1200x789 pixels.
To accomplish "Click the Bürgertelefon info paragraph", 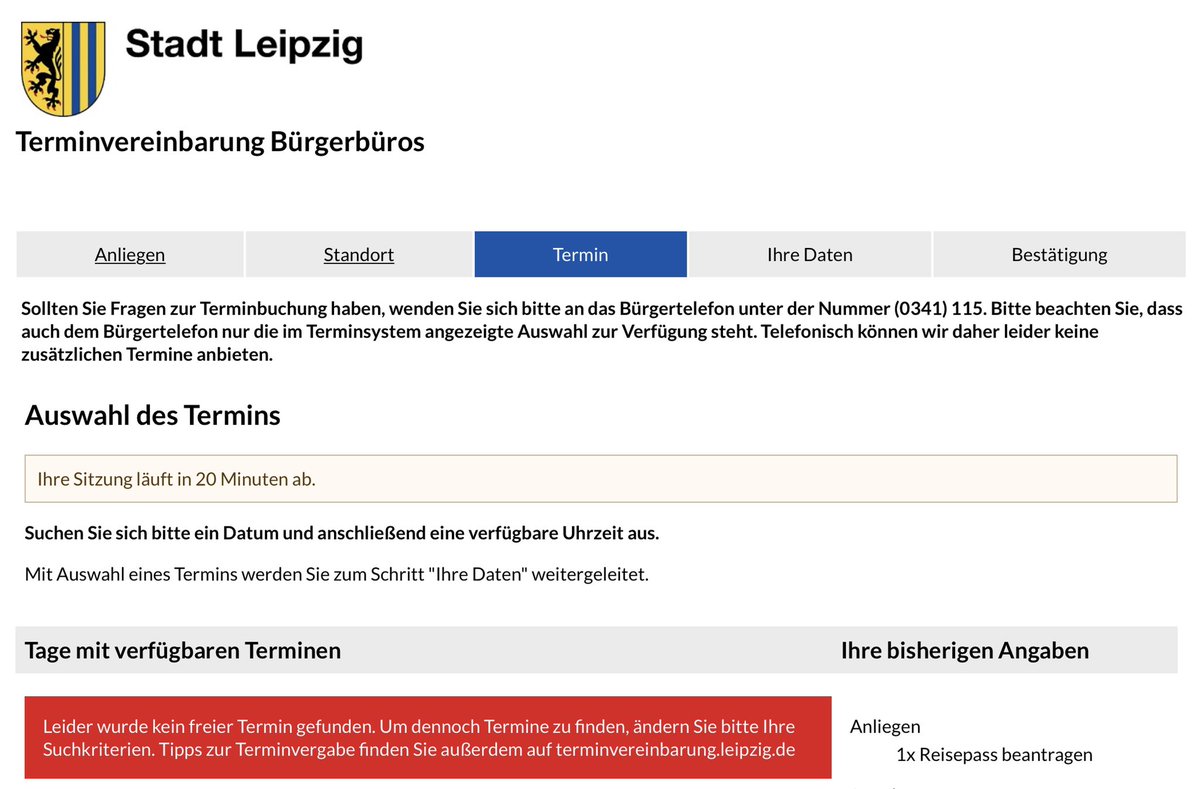I will coord(602,331).
